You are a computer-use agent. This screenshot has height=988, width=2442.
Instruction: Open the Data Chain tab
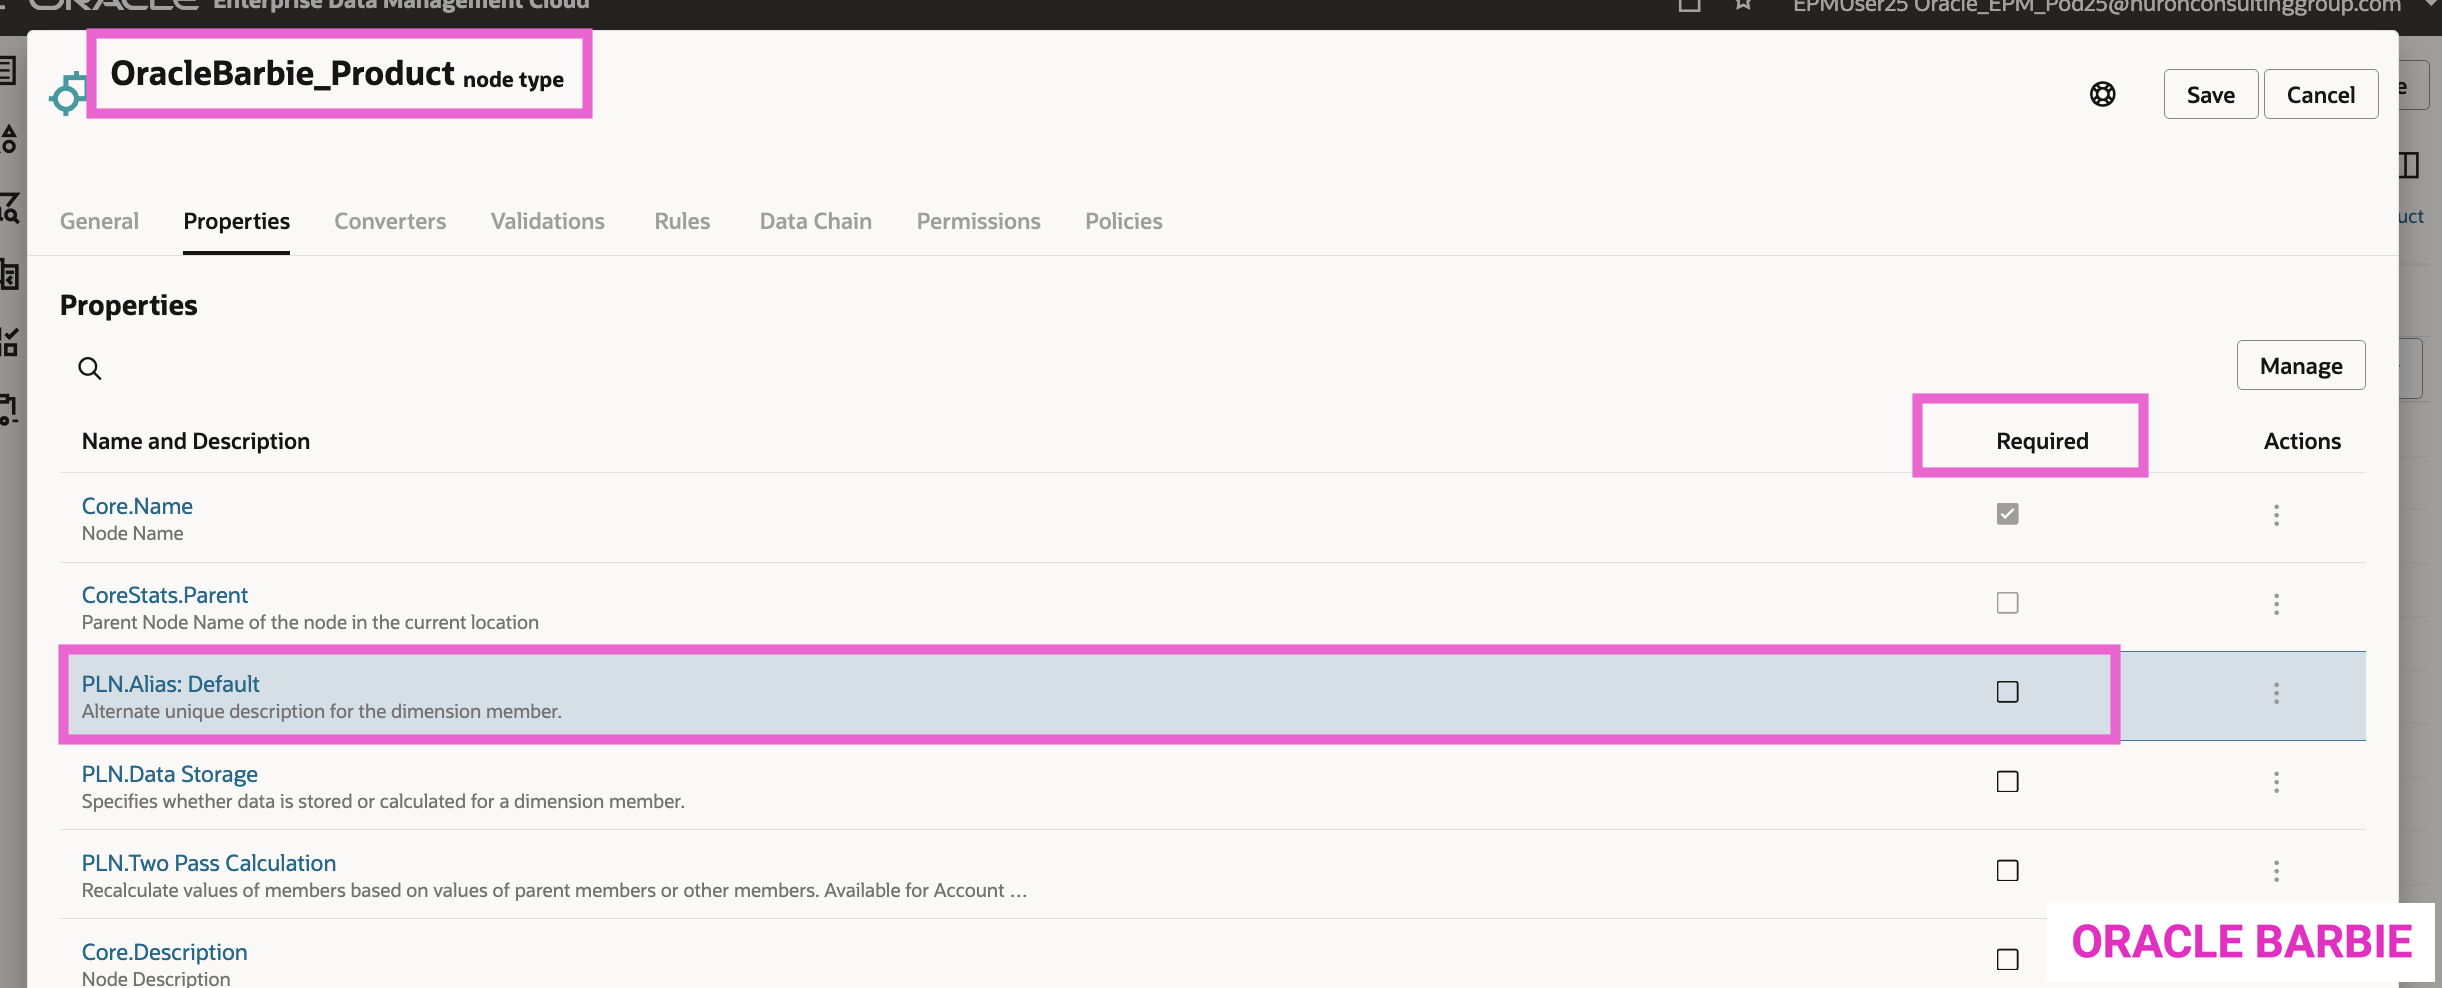(x=815, y=221)
